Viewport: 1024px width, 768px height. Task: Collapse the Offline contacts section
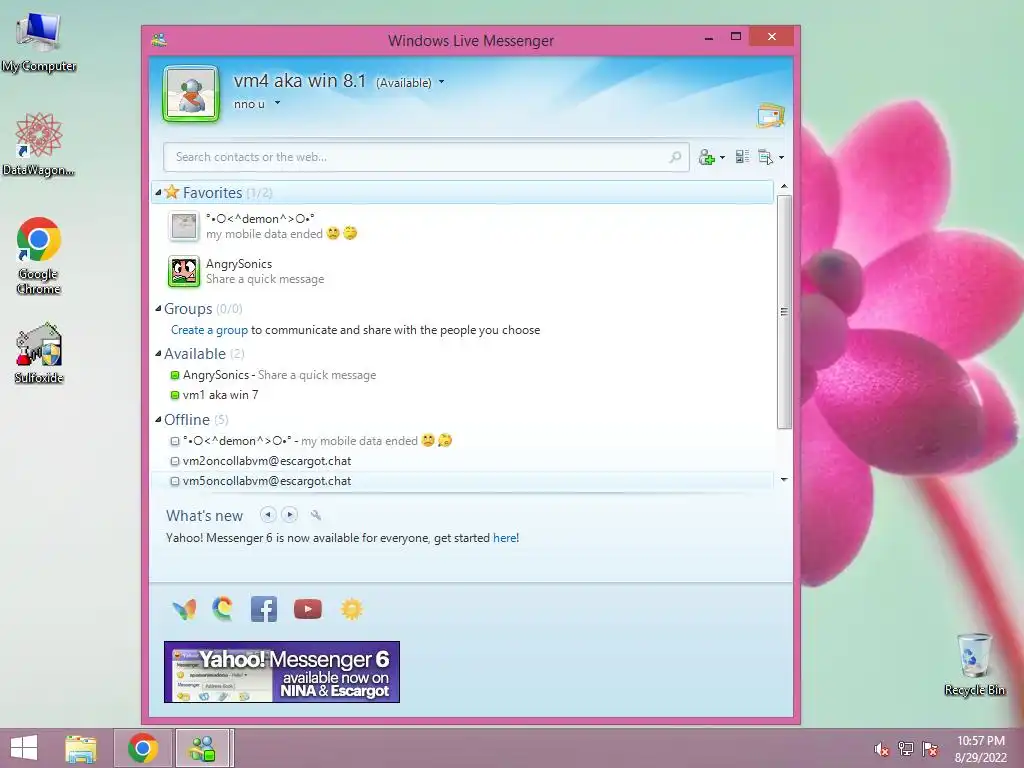pyautogui.click(x=158, y=419)
